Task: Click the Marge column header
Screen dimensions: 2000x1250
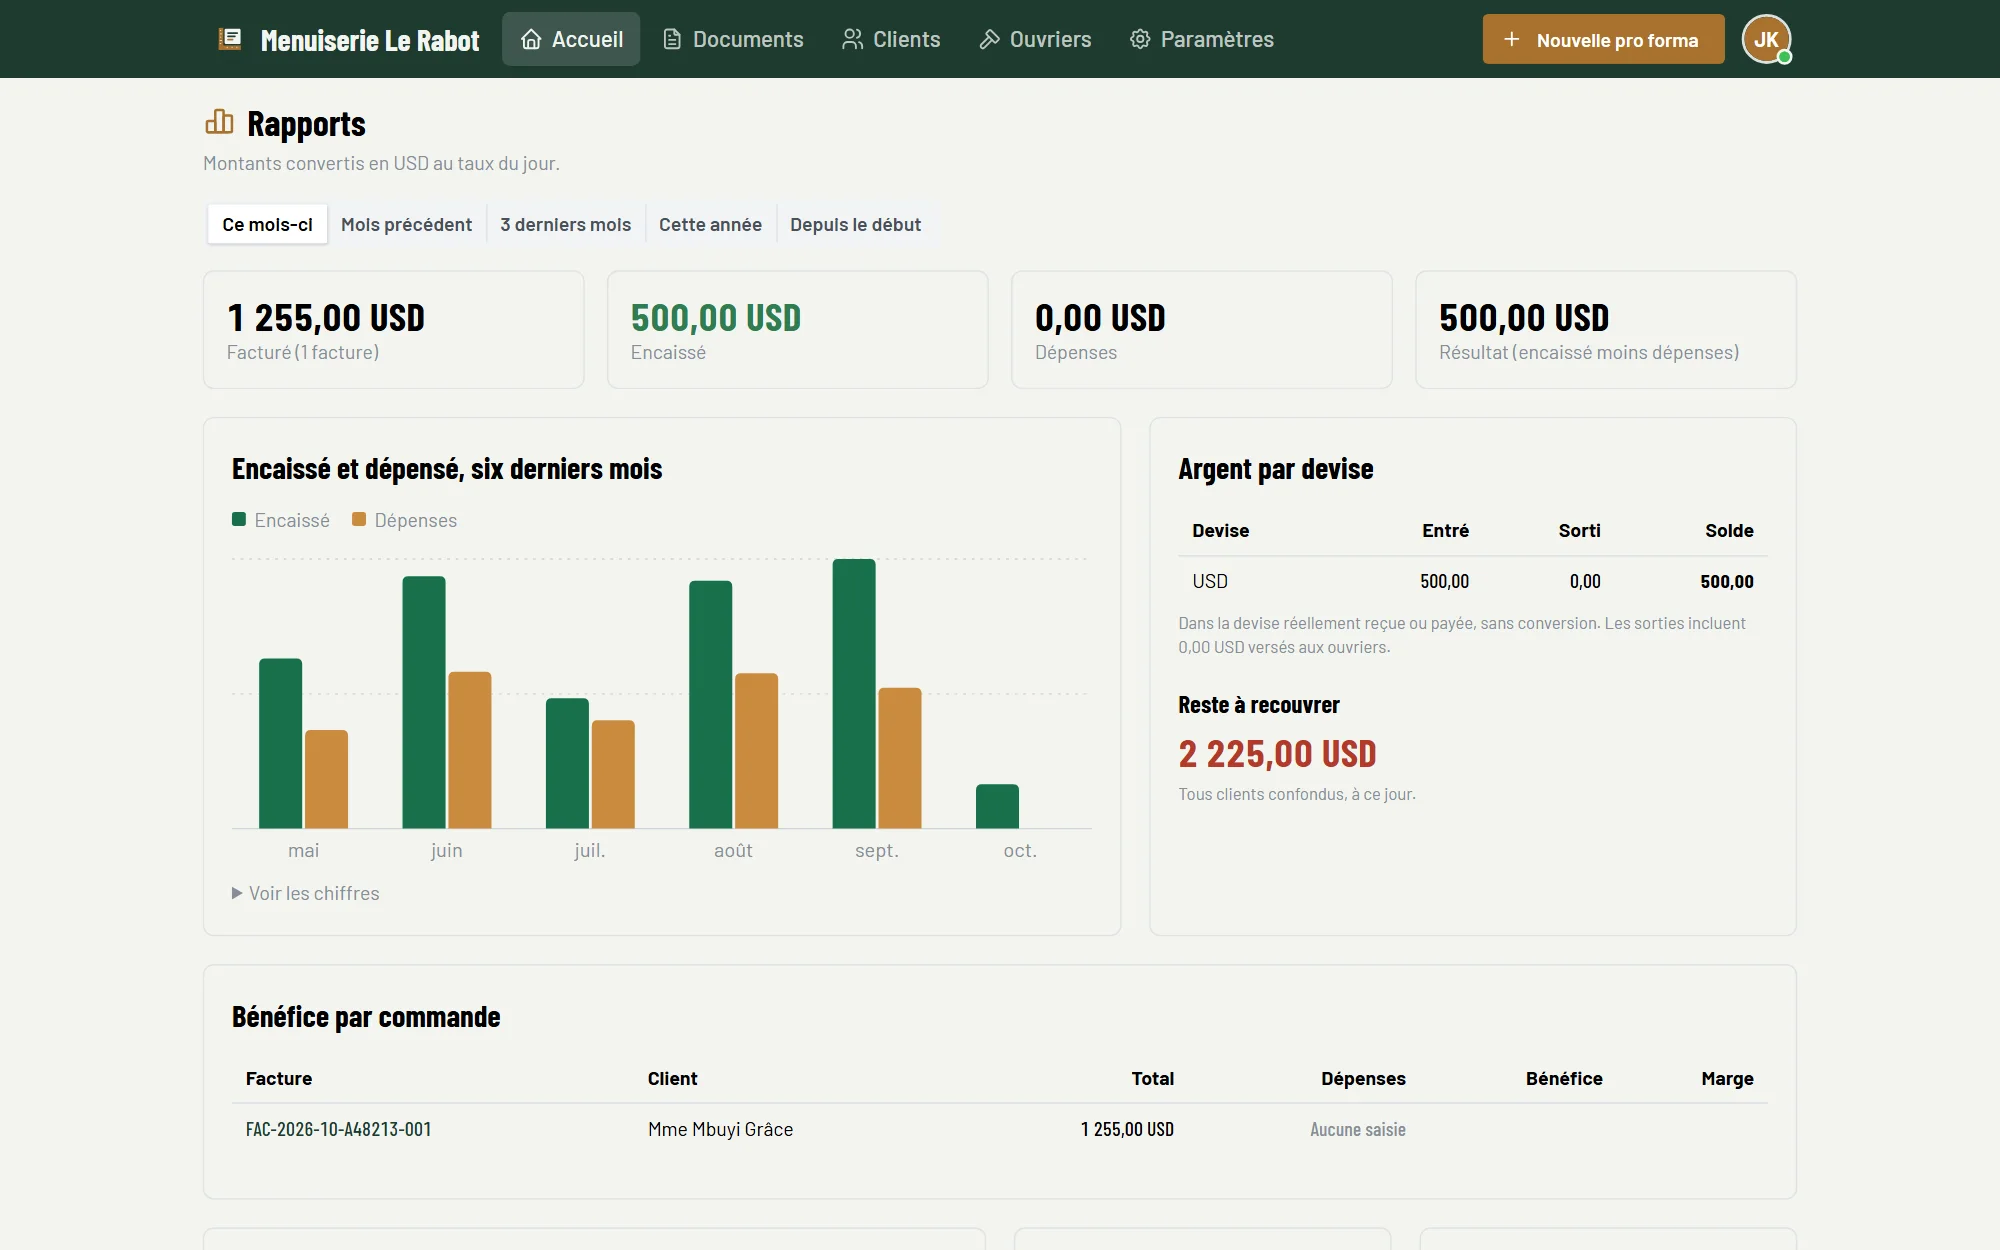Action: click(x=1727, y=1078)
